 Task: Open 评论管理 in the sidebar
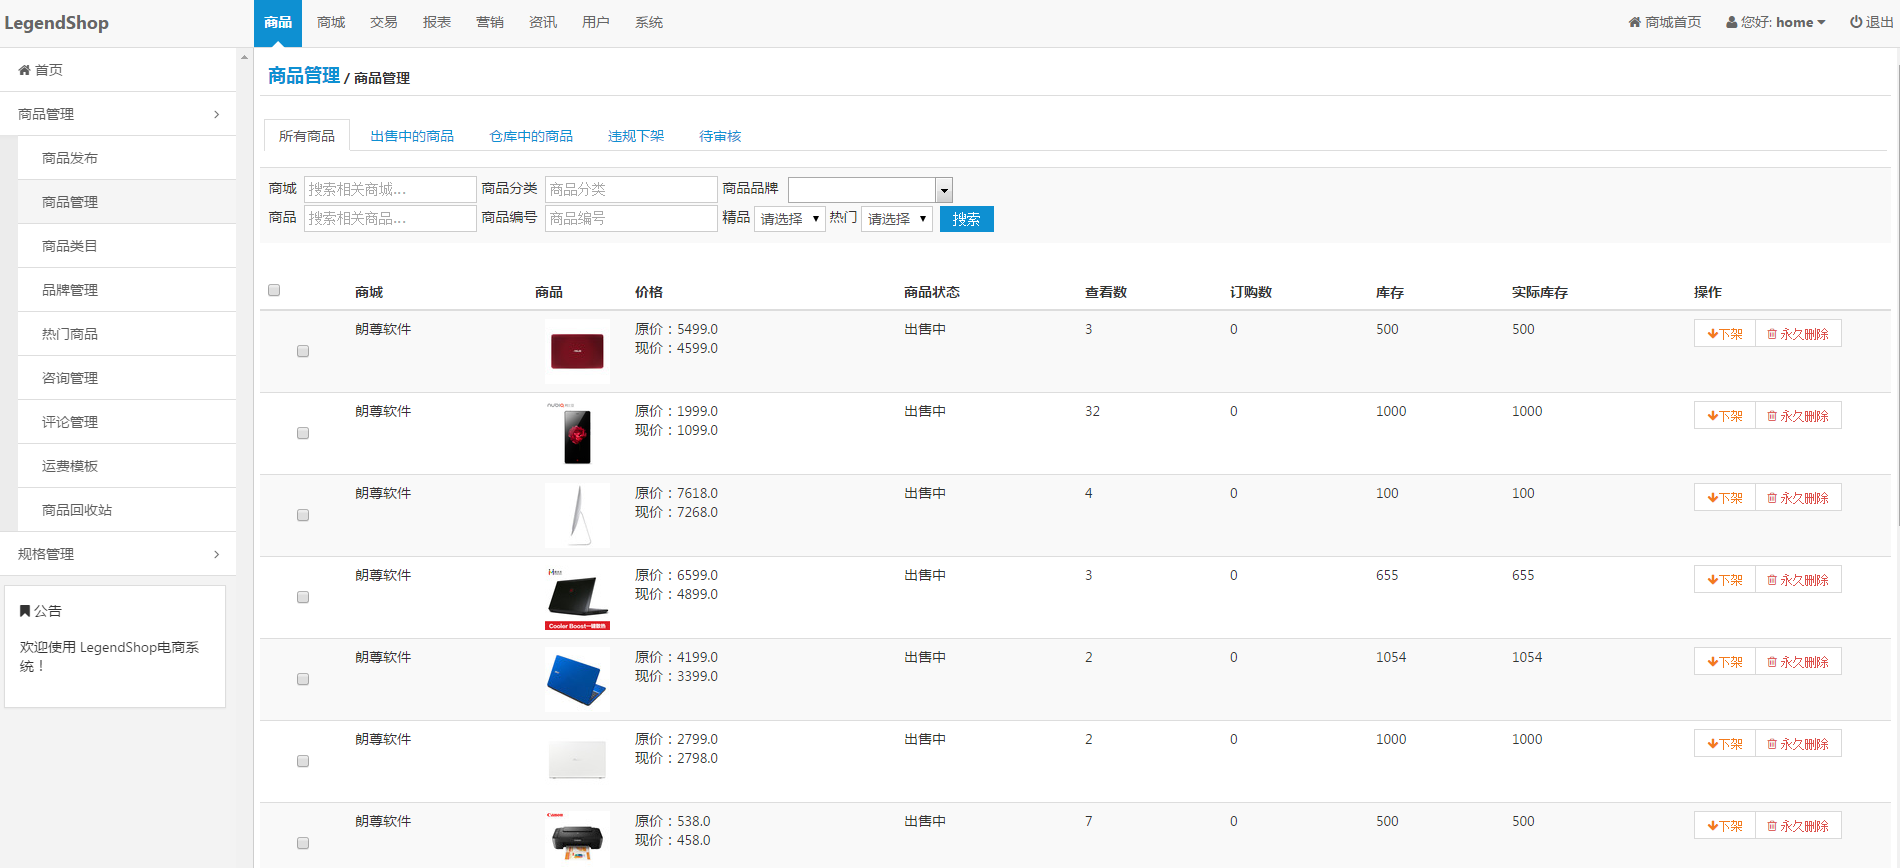pos(127,422)
